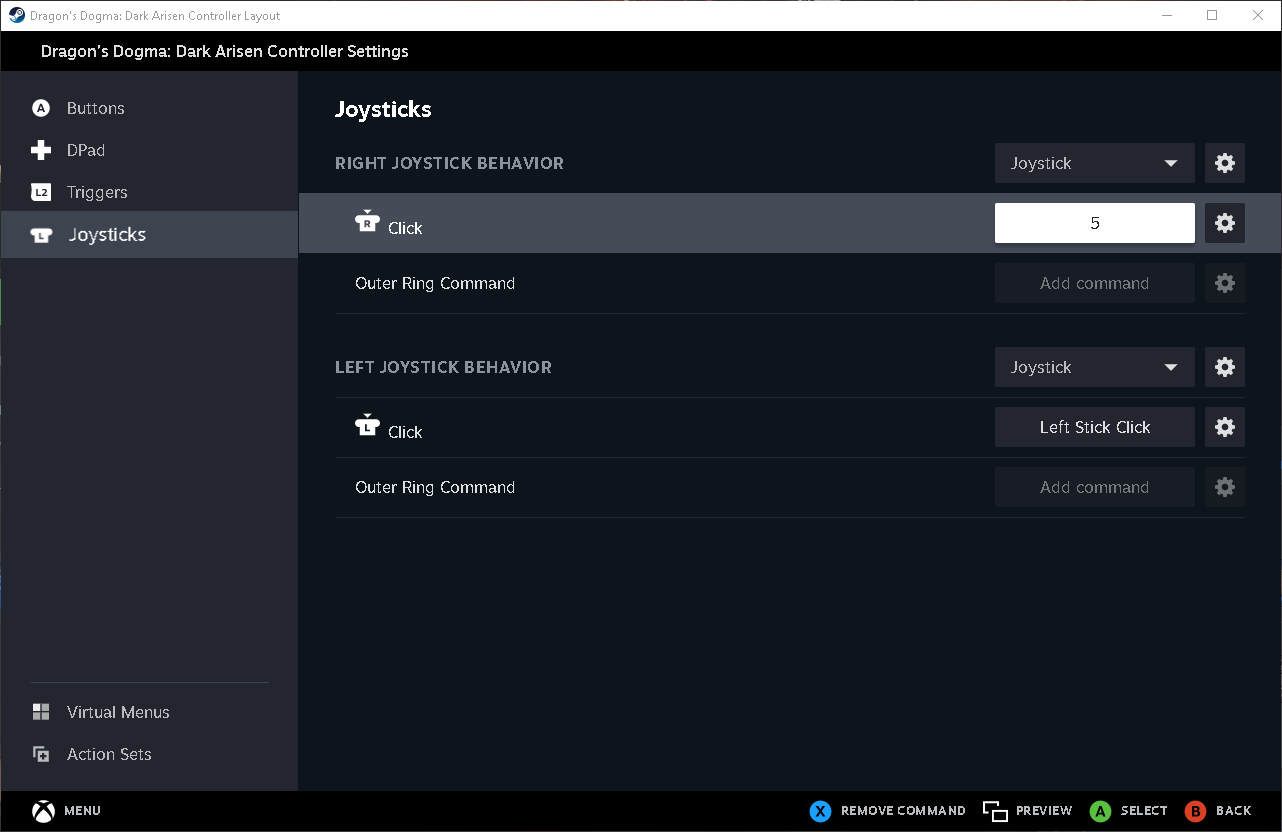Viewport: 1282px width, 832px height.
Task: Click the 'Joysticks' page heading
Action: (x=383, y=109)
